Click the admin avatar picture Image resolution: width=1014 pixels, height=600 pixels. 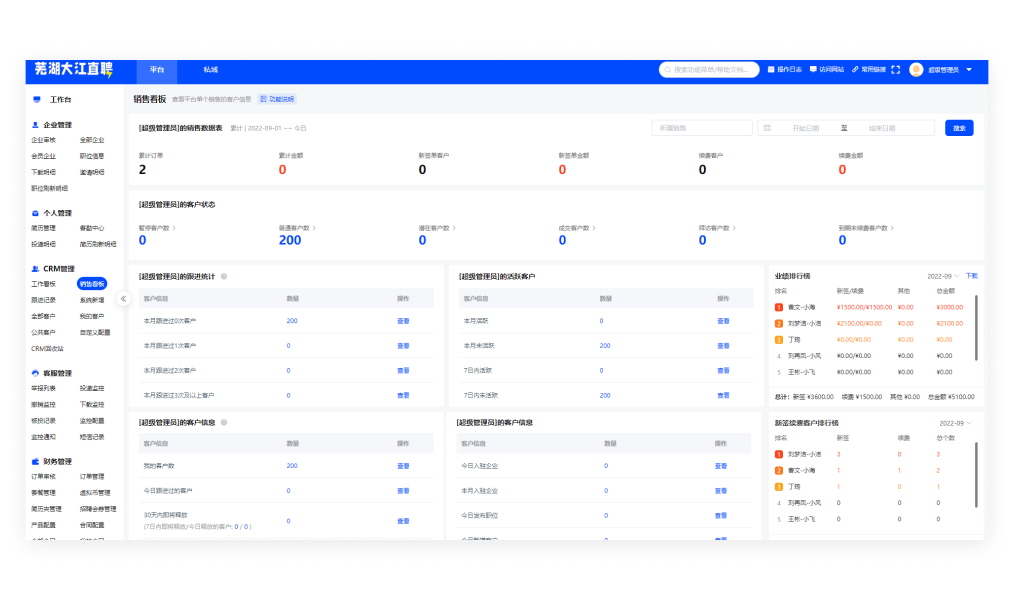(916, 70)
